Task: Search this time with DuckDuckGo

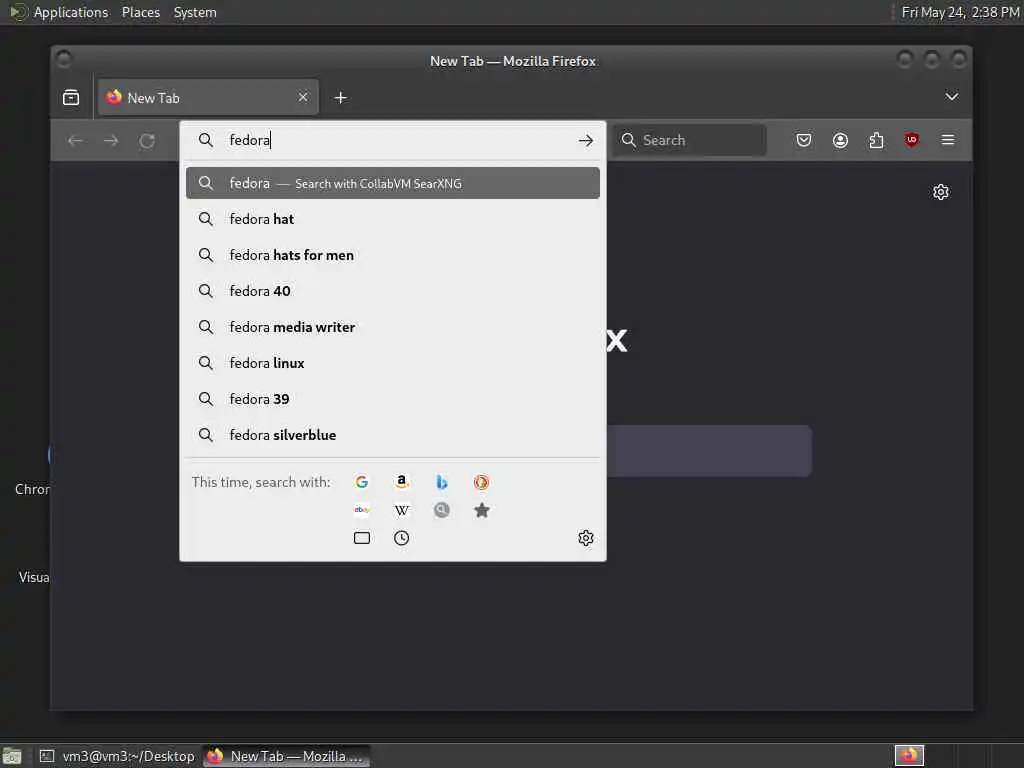Action: (481, 482)
